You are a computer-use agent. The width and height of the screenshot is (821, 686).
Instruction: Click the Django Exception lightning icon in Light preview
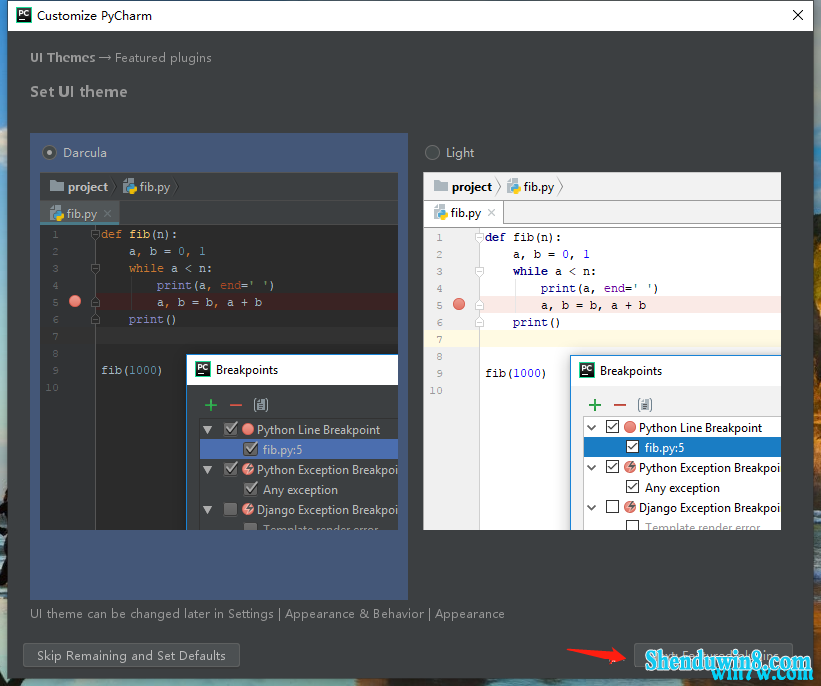(x=630, y=507)
